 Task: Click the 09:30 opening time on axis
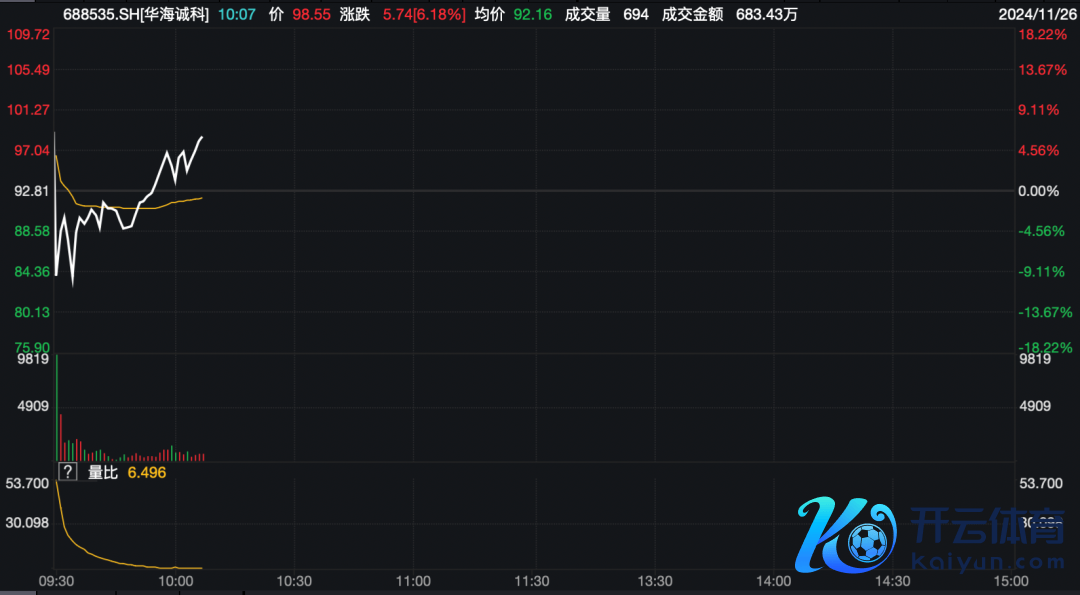56,581
